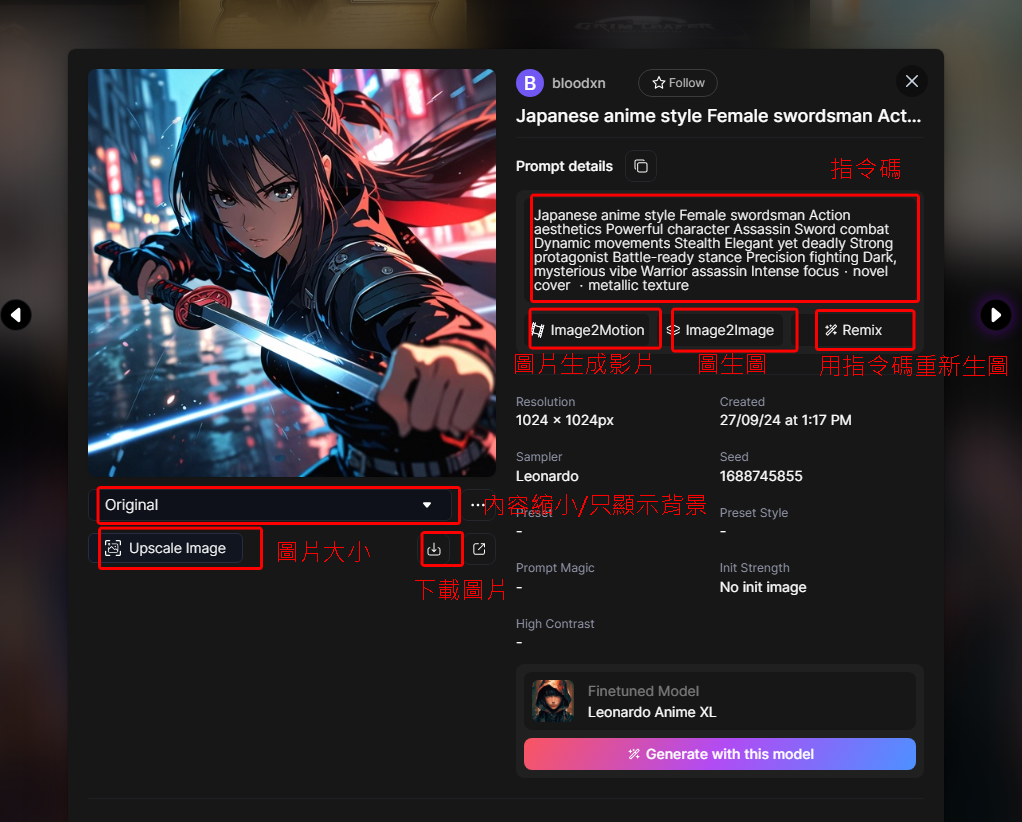Click the 'High Contrast' label
The height and width of the screenshot is (822, 1022).
555,624
